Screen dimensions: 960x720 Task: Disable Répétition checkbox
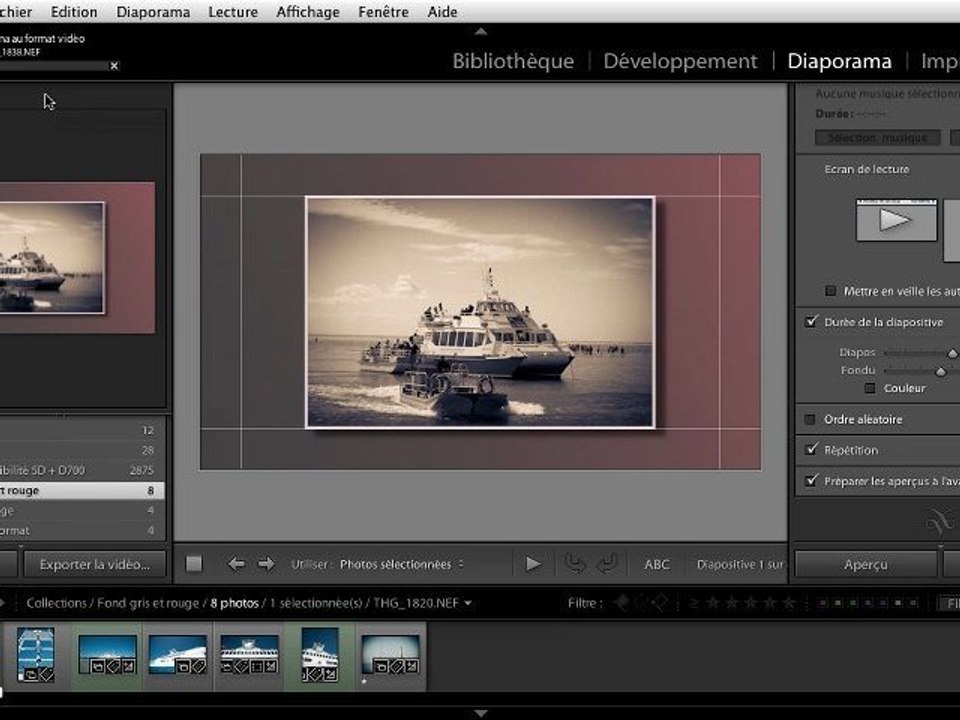812,449
